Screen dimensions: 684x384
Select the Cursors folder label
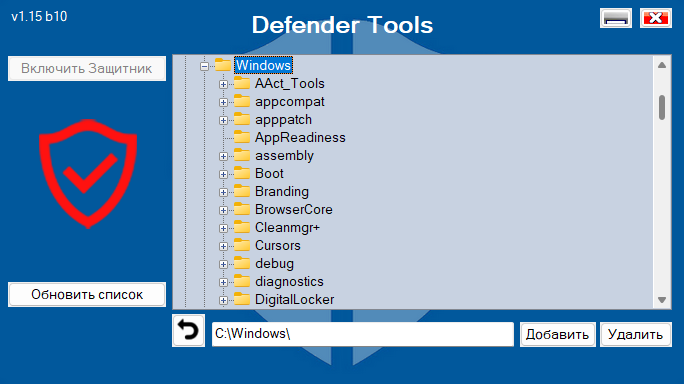click(278, 245)
